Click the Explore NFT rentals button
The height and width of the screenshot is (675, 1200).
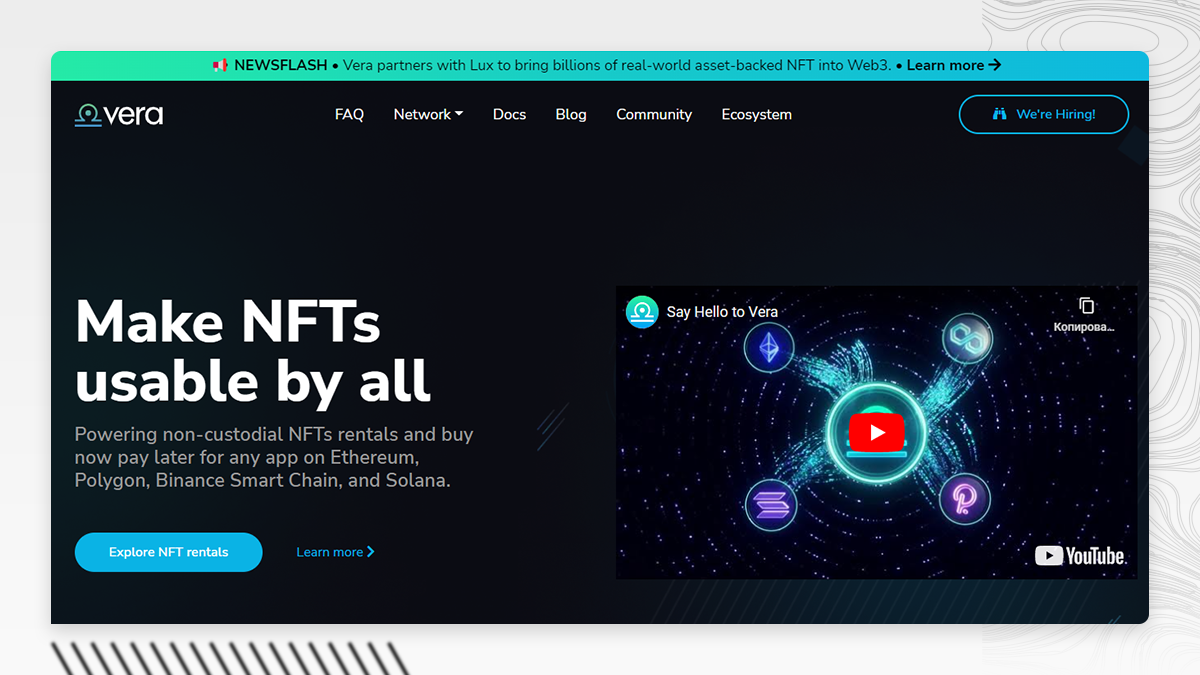point(168,552)
